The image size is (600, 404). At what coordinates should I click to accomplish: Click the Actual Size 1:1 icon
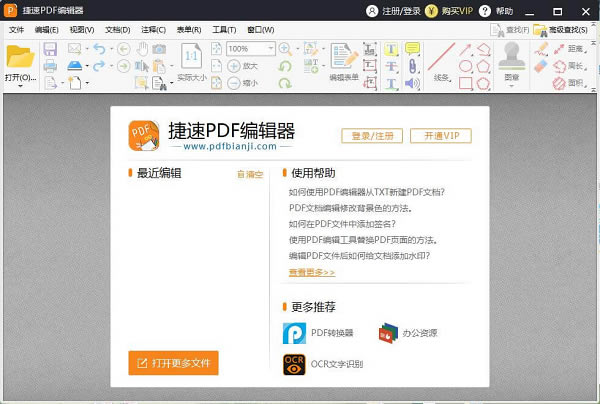[191, 57]
